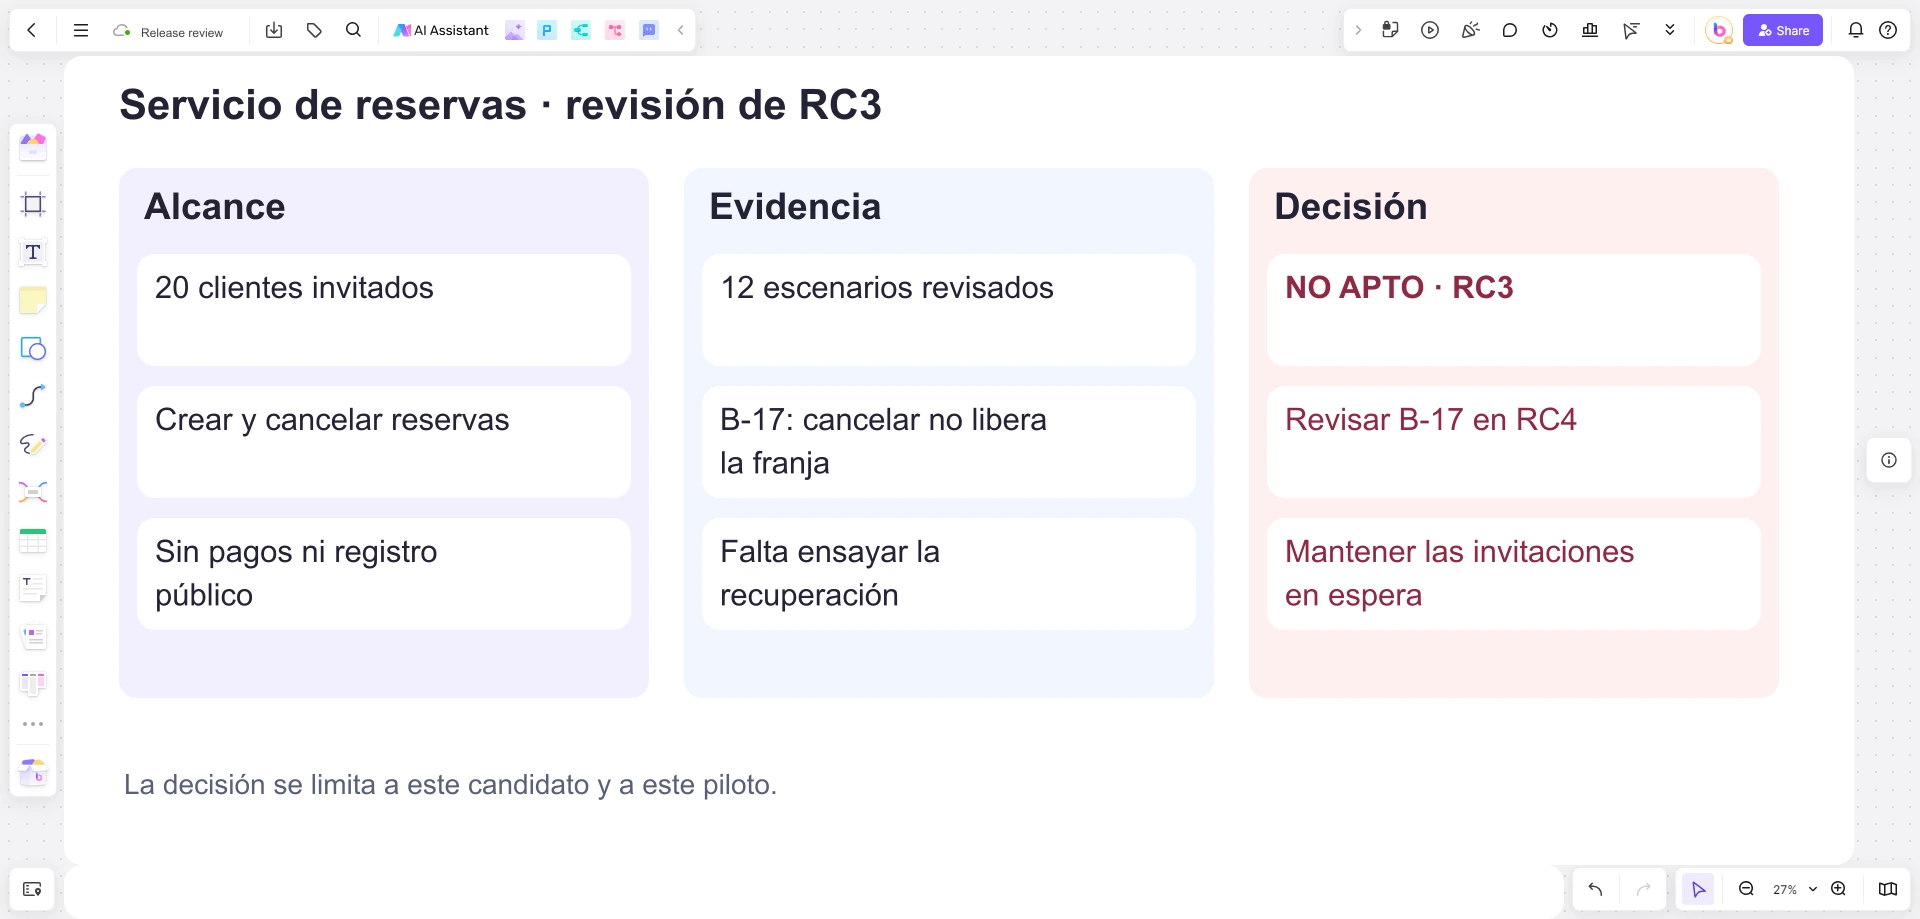
Task: Click the blue P AI presentation icon
Action: coord(547,30)
